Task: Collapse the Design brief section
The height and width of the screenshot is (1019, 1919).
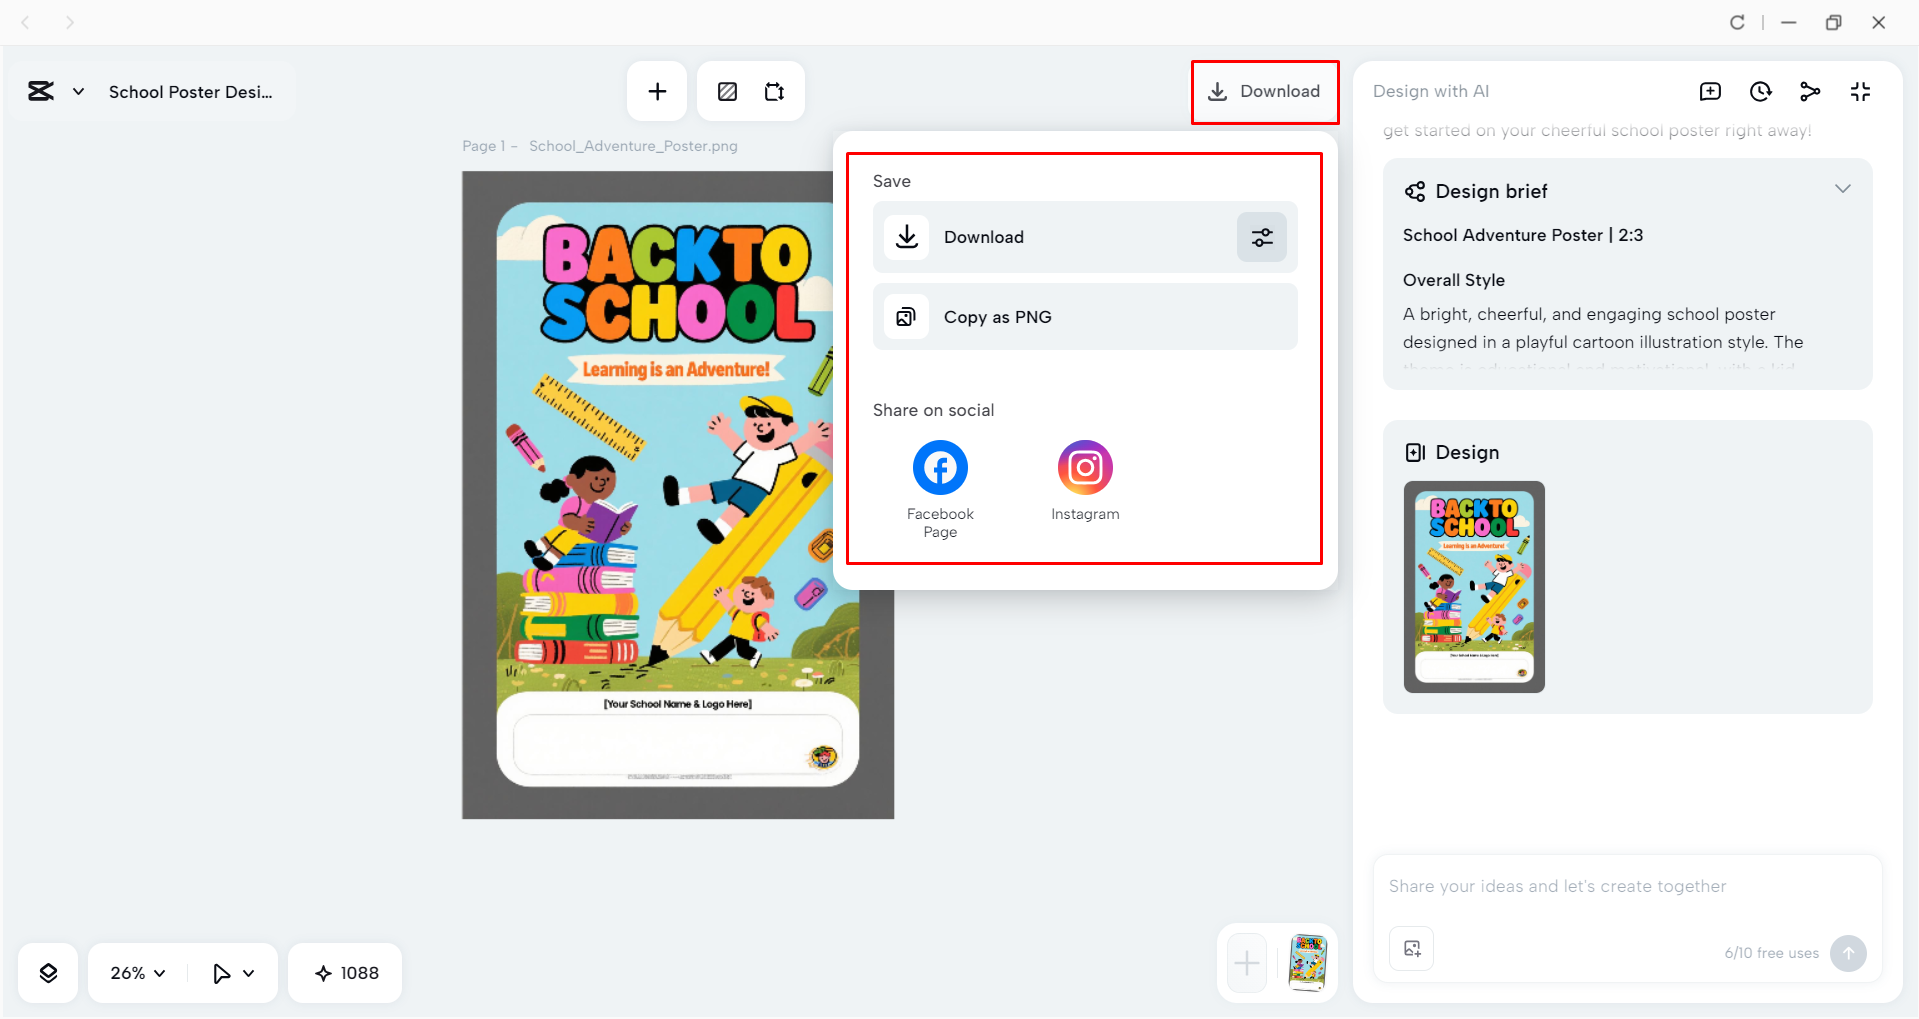Action: pyautogui.click(x=1843, y=188)
